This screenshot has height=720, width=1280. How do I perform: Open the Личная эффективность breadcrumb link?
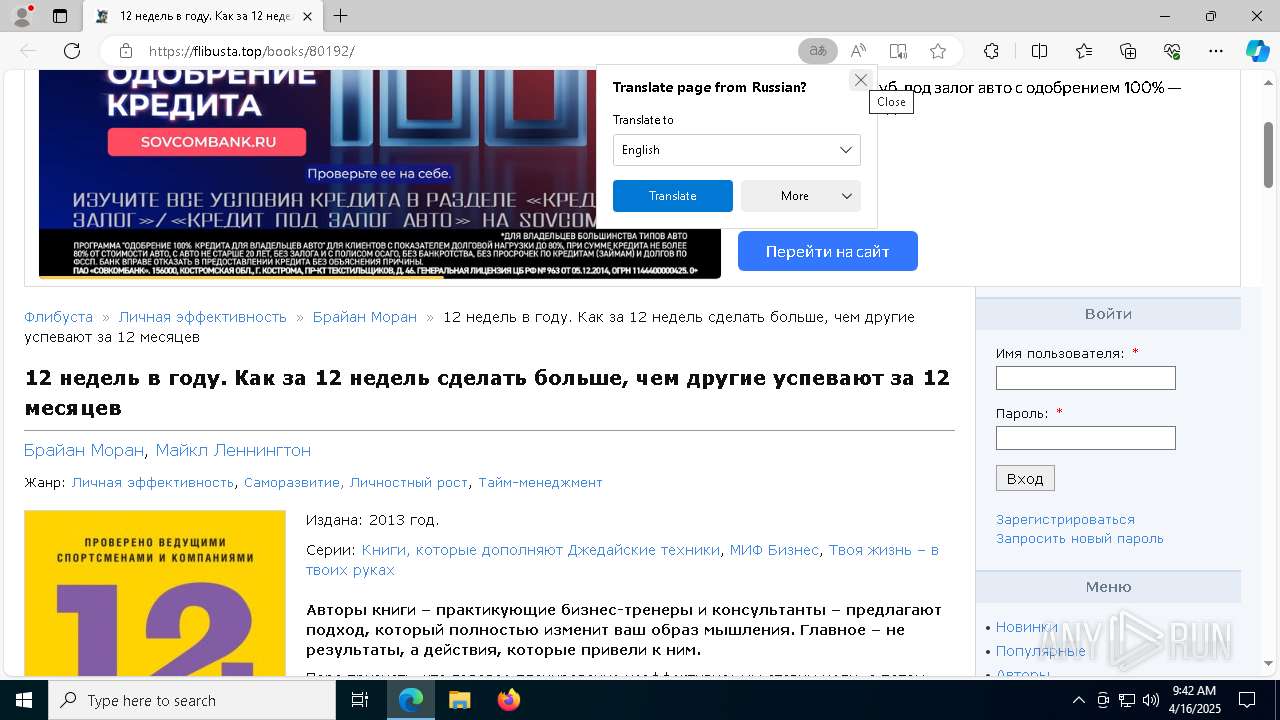coord(202,317)
